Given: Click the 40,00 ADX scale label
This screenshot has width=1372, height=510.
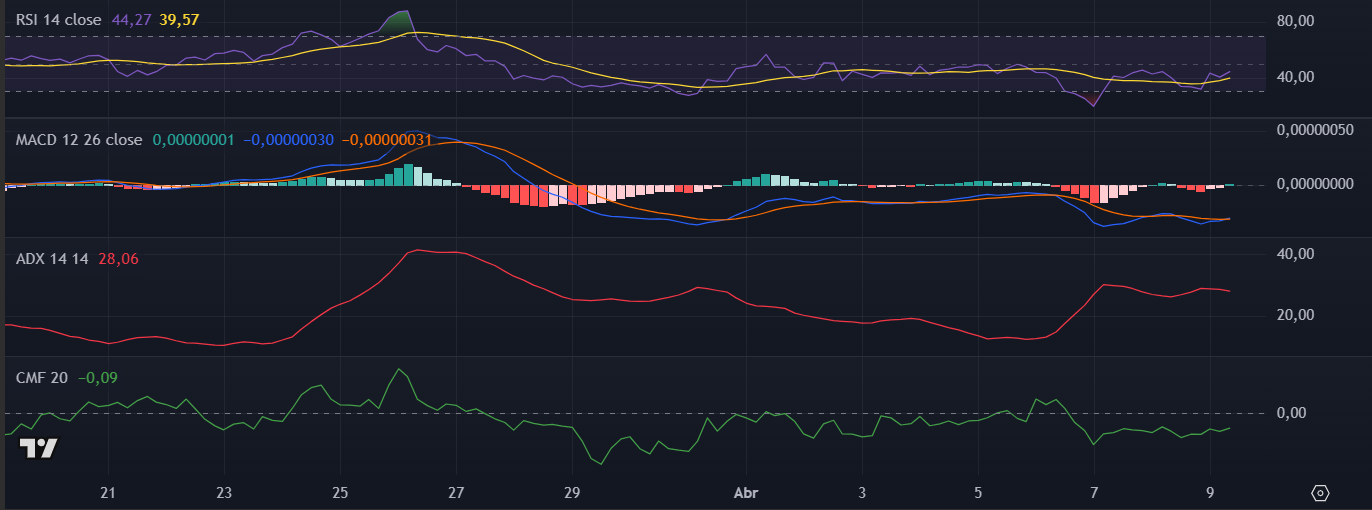Looking at the screenshot, I should [x=1295, y=255].
